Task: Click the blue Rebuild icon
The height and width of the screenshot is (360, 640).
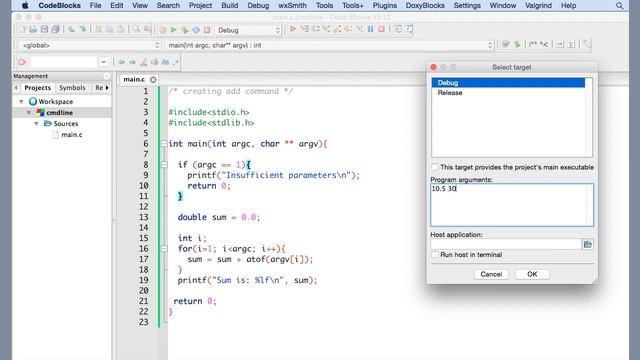Action: [196, 30]
